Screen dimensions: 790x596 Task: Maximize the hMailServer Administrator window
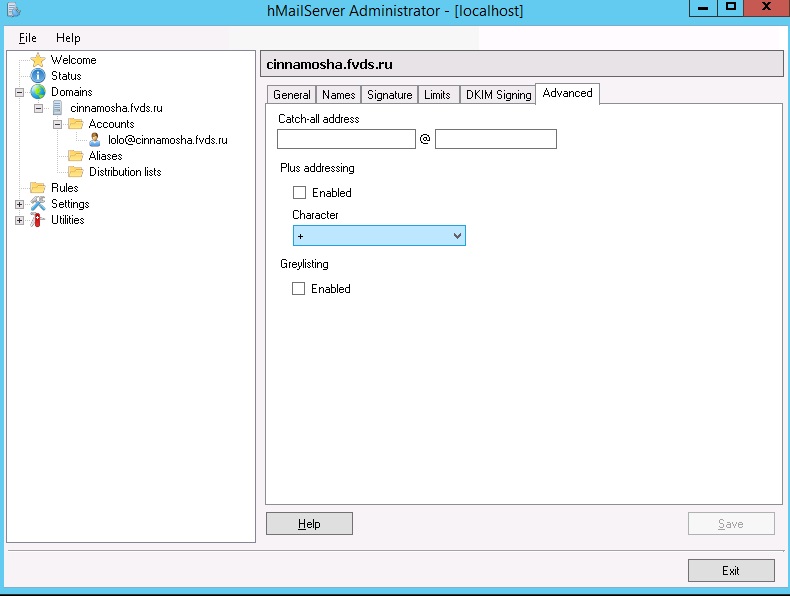[x=730, y=8]
